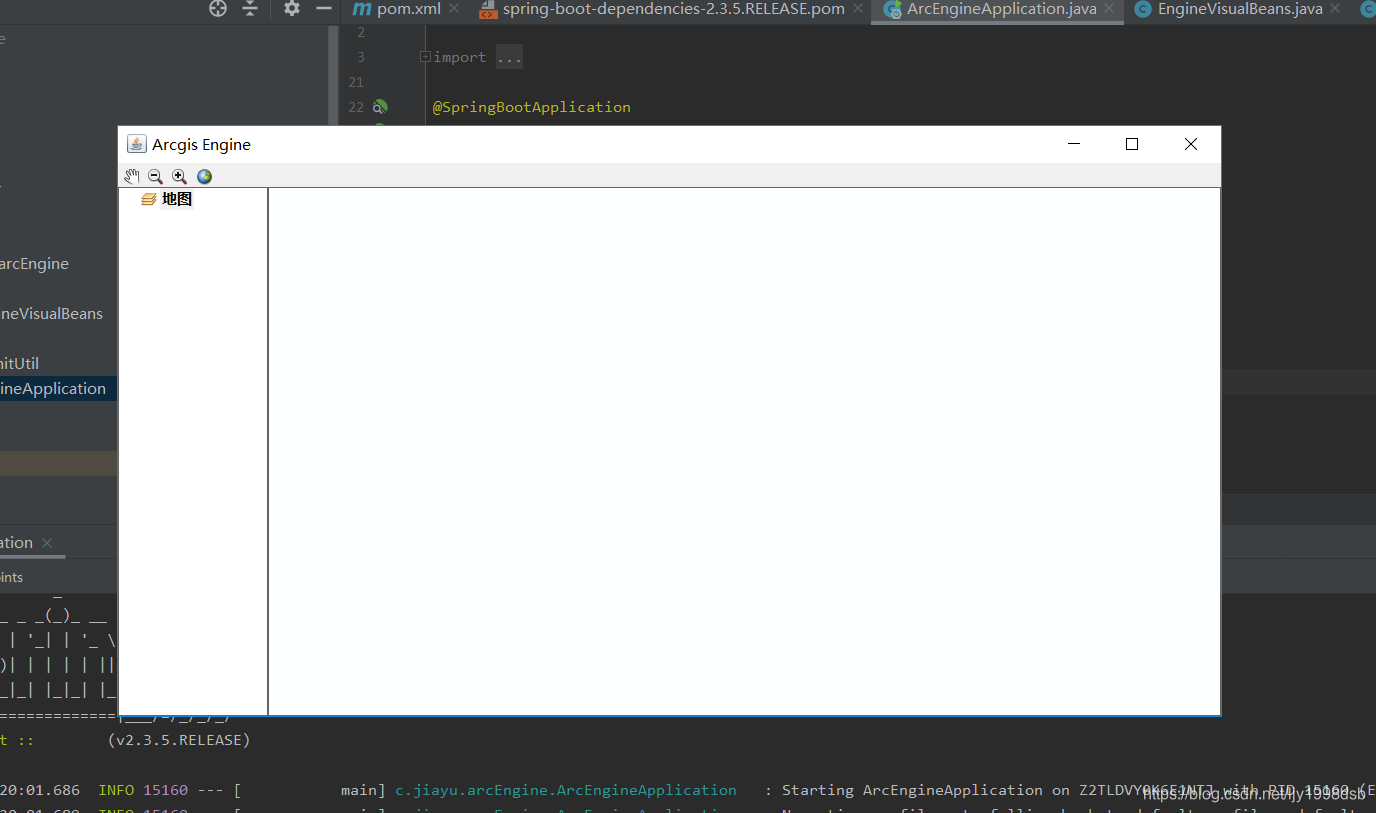Click the Full Extent globe icon
The width and height of the screenshot is (1376, 813).
pyautogui.click(x=204, y=176)
